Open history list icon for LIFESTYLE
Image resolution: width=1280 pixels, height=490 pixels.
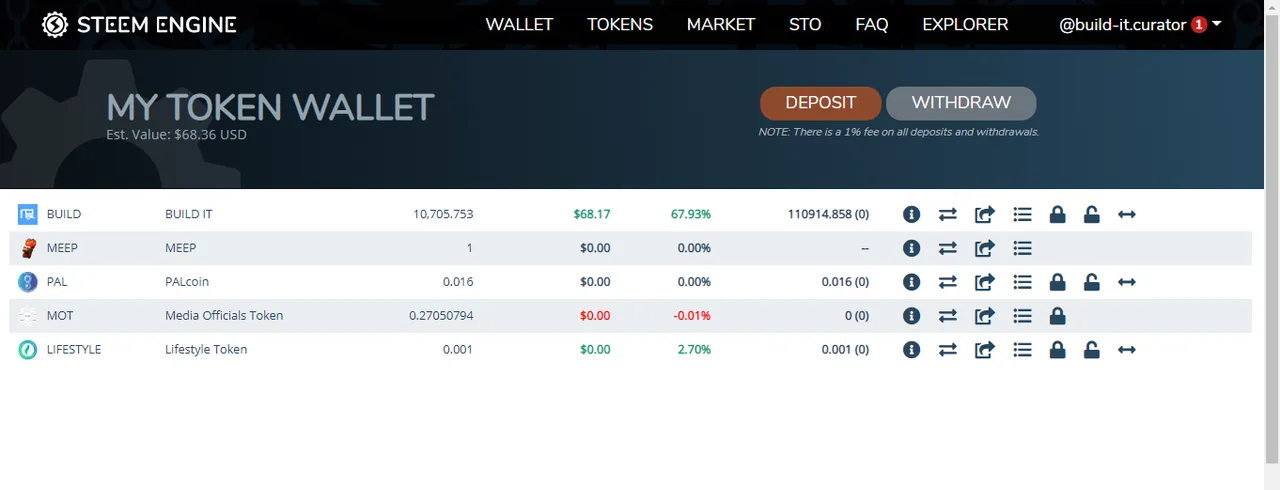click(x=1022, y=350)
